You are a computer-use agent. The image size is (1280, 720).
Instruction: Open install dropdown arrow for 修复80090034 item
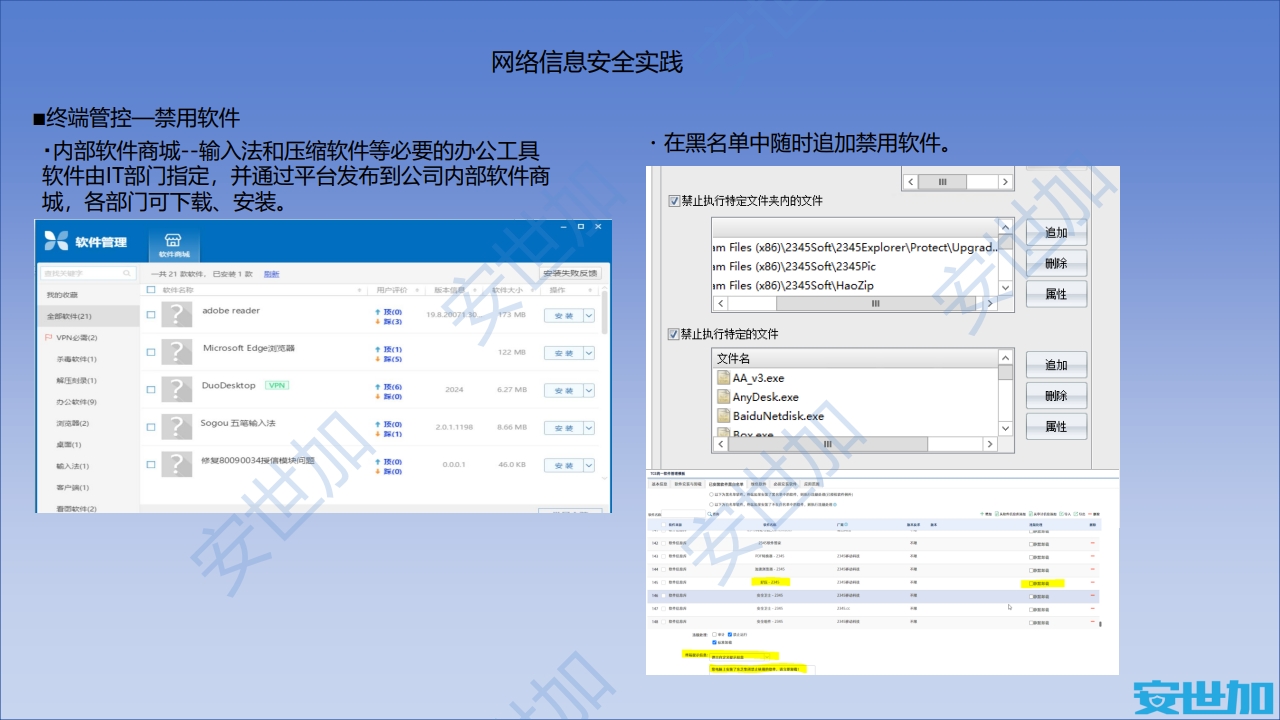(x=588, y=465)
